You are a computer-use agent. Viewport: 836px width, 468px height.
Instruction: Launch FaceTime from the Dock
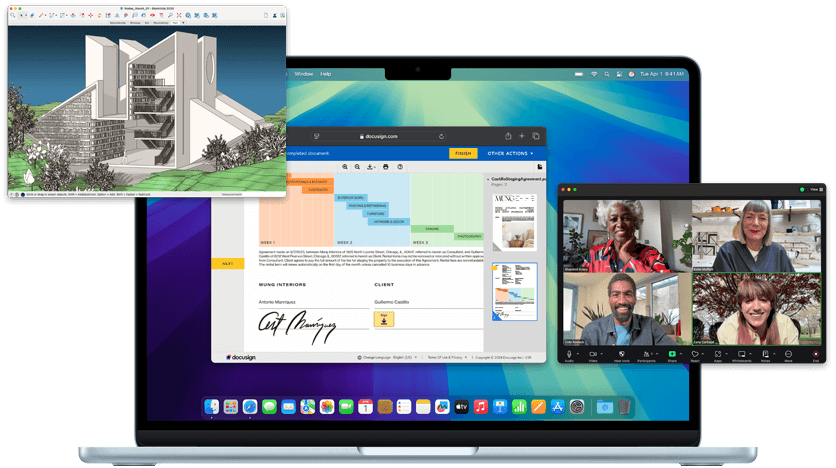[346, 407]
